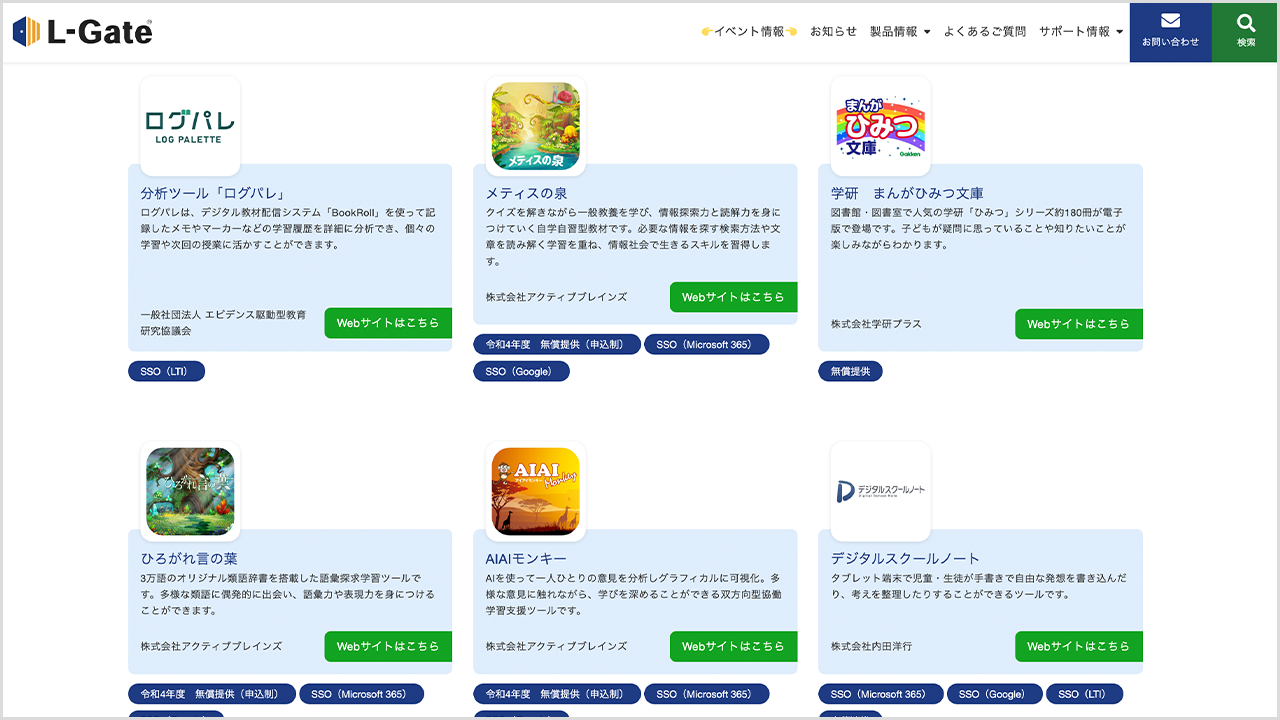Select SSO (Google) tag under デジタルスクールノート
Viewport: 1280px width, 720px height.
(994, 694)
